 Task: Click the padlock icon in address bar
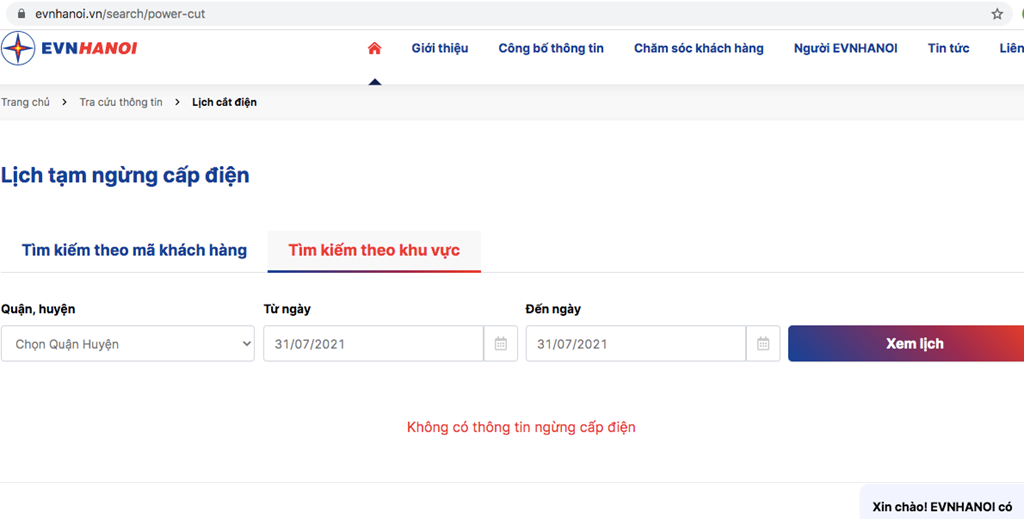coord(22,14)
